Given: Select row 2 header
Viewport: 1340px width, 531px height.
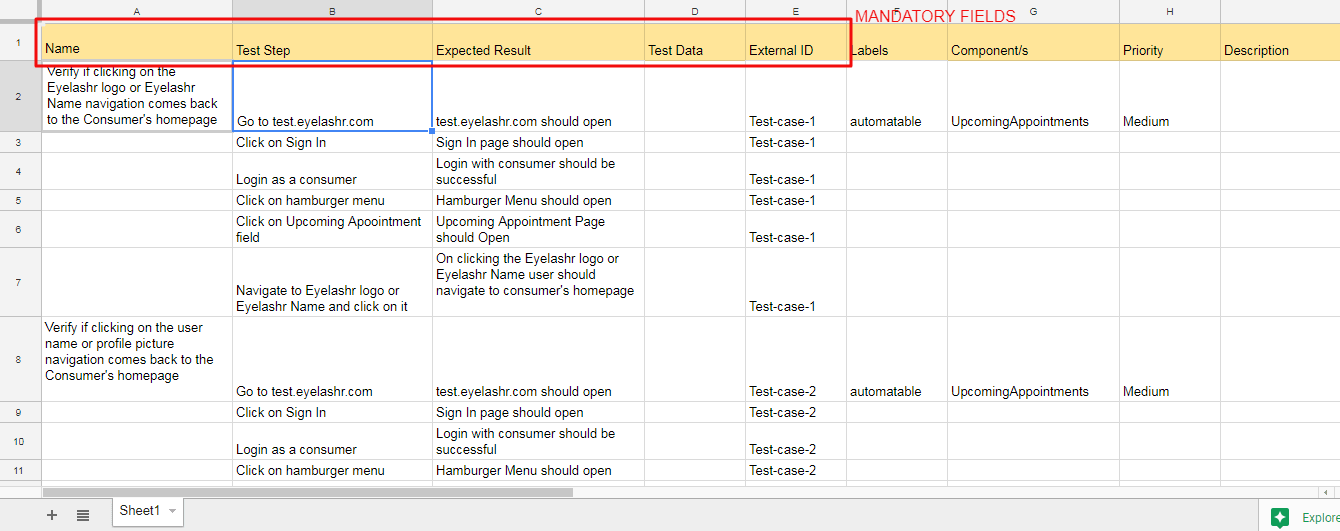Looking at the screenshot, I should point(20,96).
